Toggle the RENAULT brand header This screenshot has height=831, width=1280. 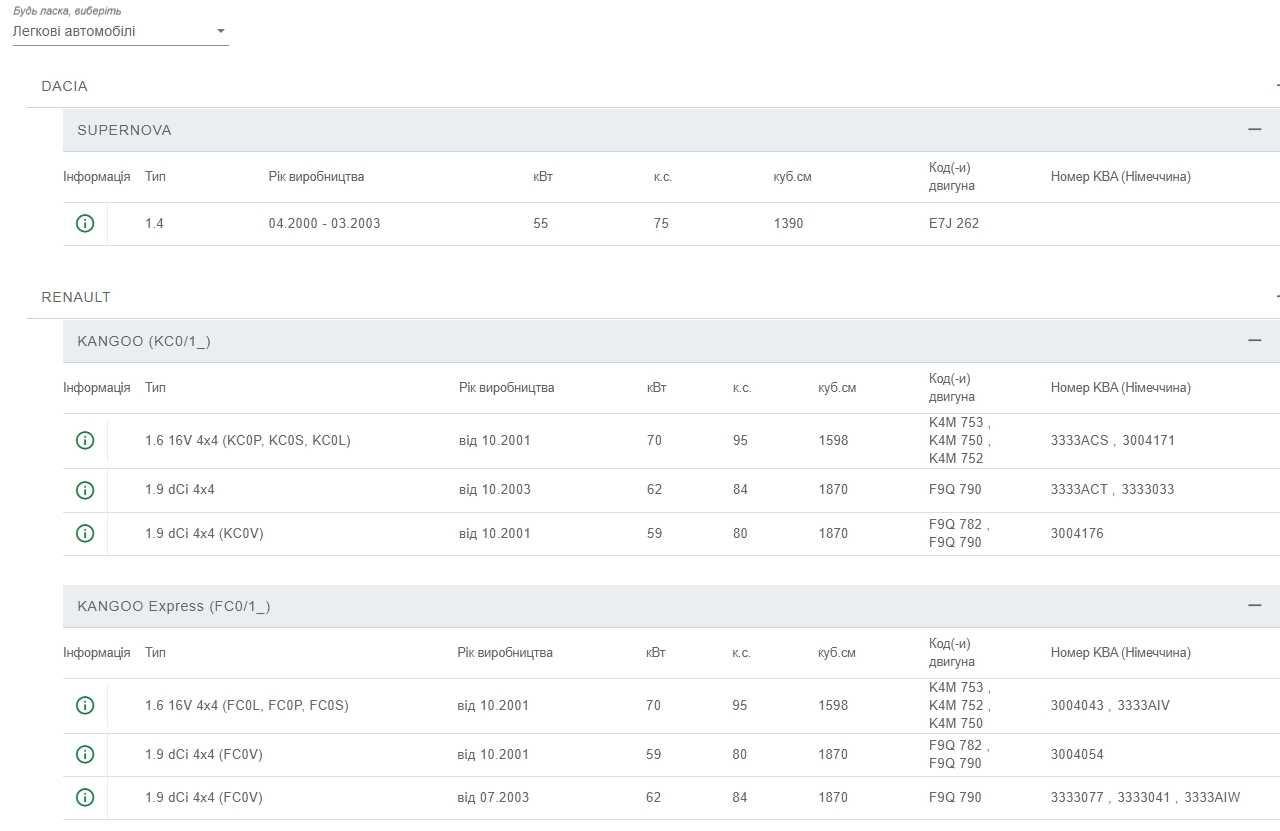point(652,297)
